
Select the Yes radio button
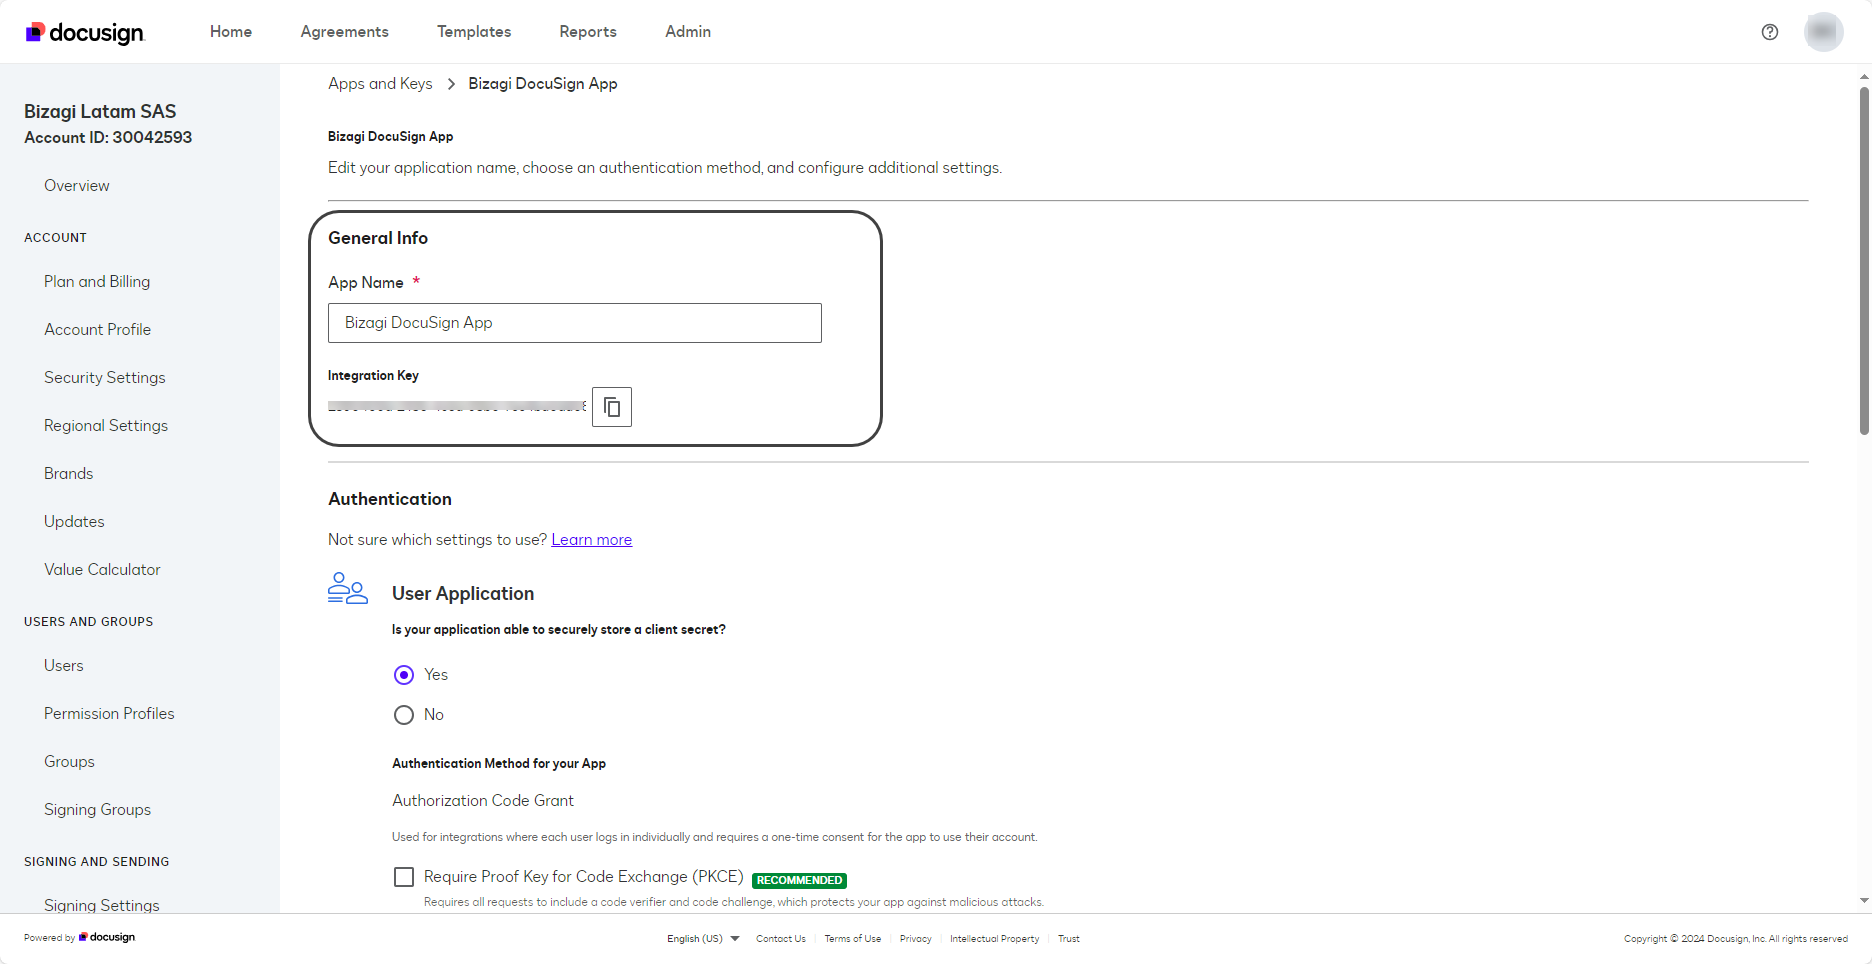pos(404,675)
